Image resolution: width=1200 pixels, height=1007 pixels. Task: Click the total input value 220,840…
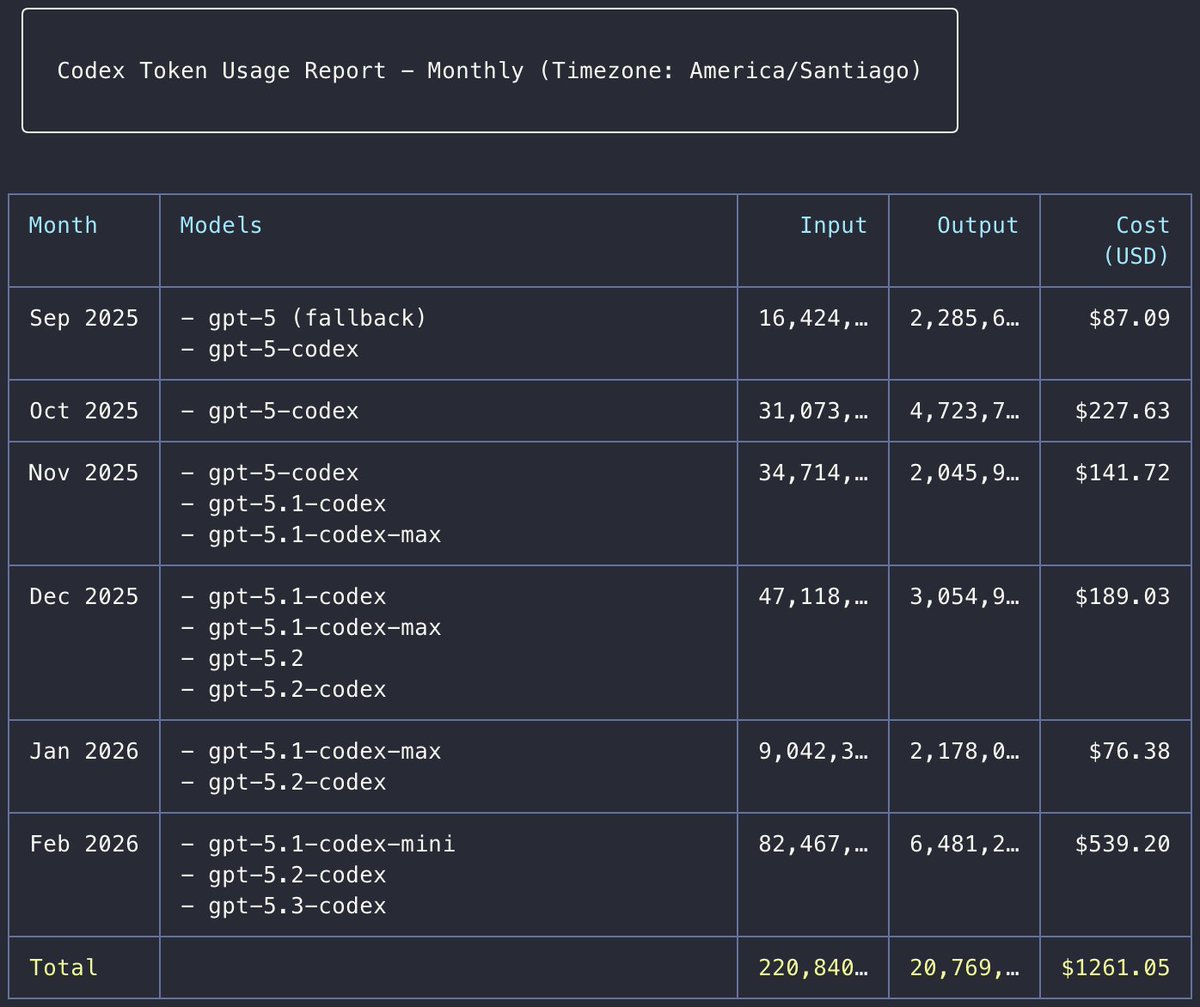tap(814, 968)
